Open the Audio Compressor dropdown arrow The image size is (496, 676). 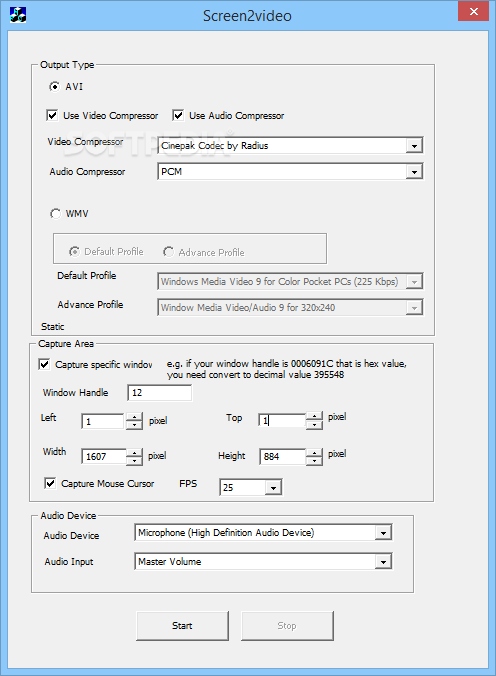click(x=414, y=172)
